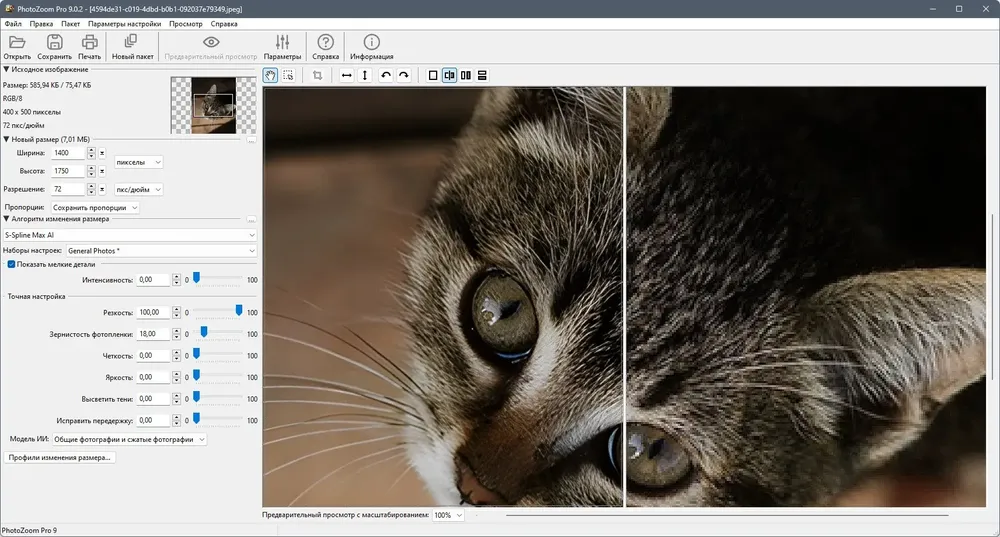The height and width of the screenshot is (537, 1000).
Task: Collapse the Новый размер section
Action: (x=6, y=139)
